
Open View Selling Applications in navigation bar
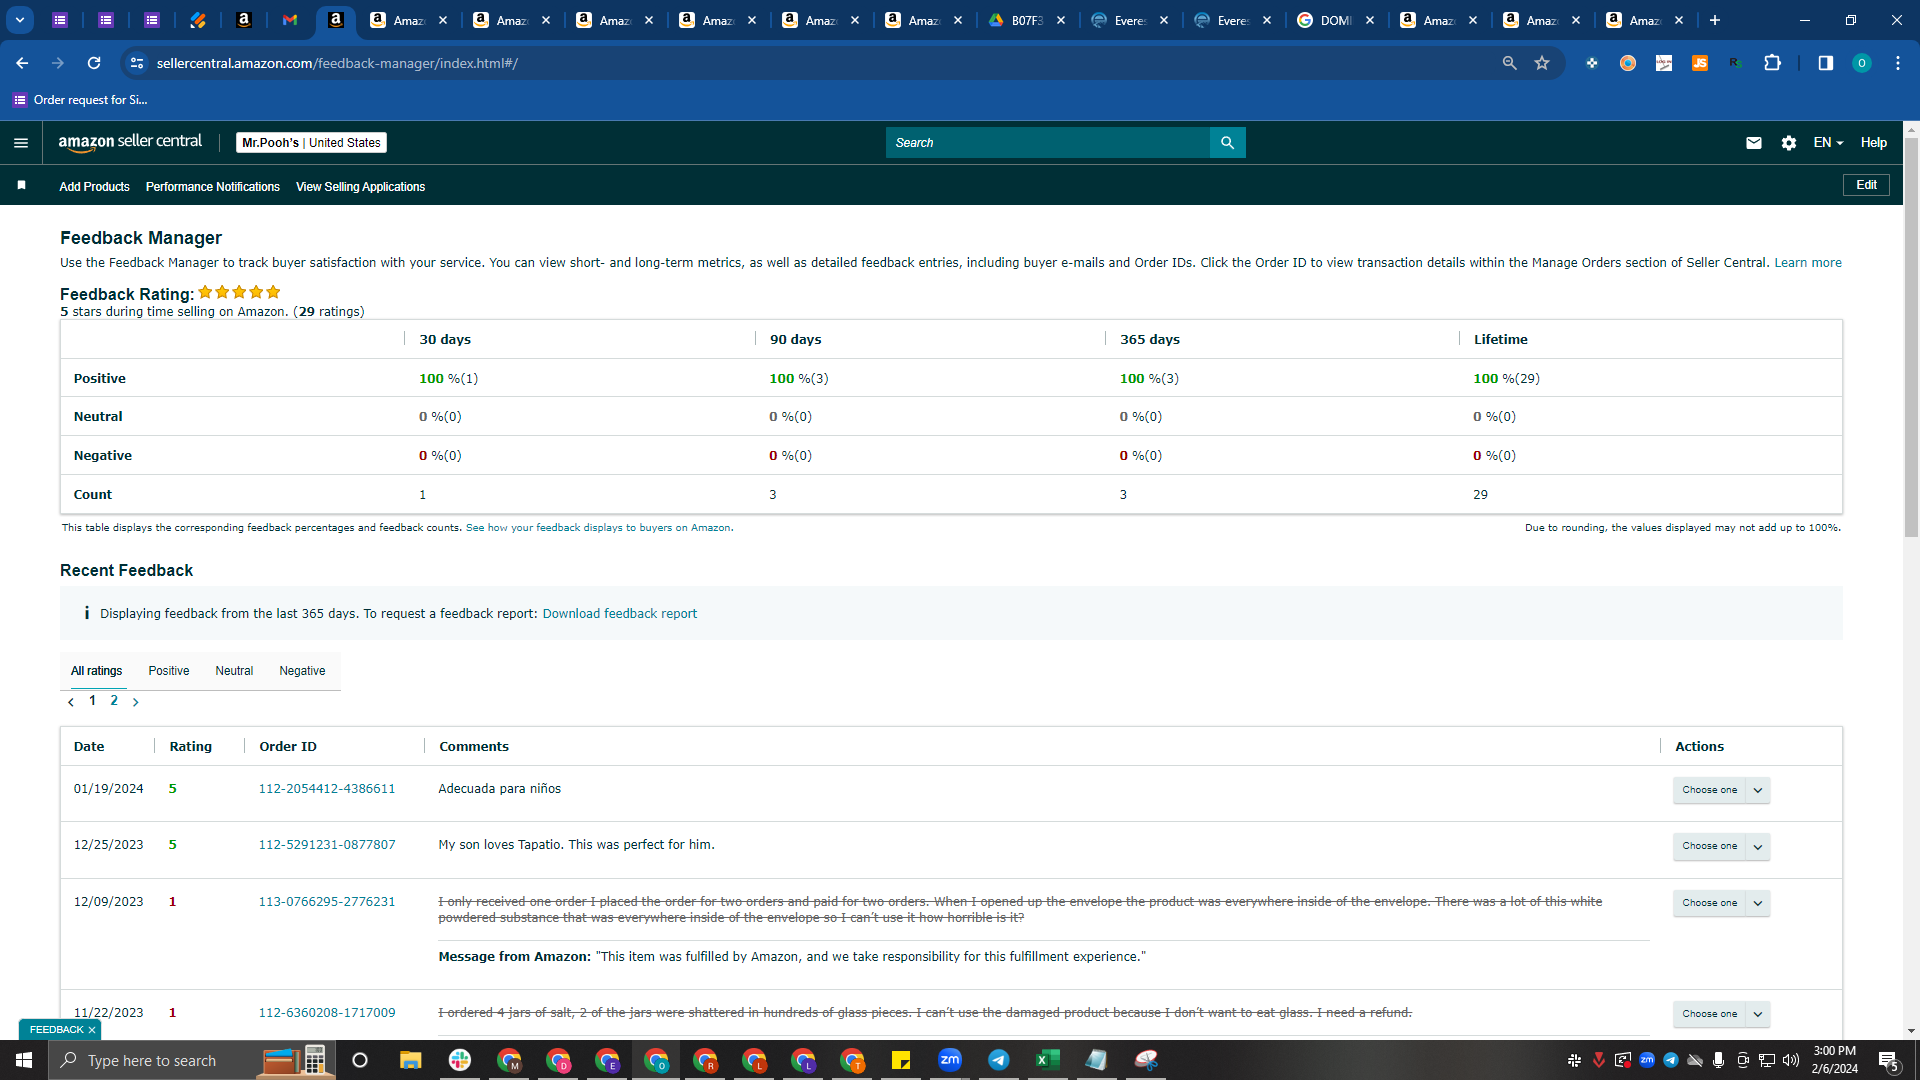coord(360,187)
